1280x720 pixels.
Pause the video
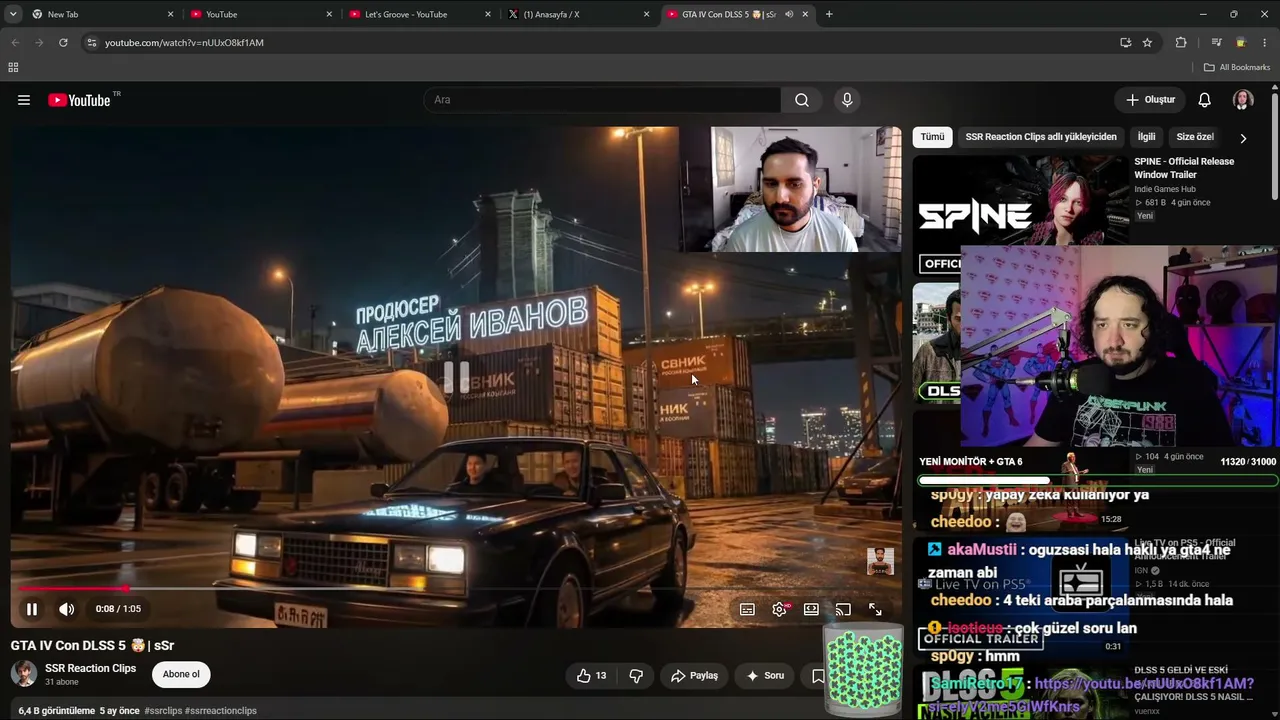(x=32, y=609)
